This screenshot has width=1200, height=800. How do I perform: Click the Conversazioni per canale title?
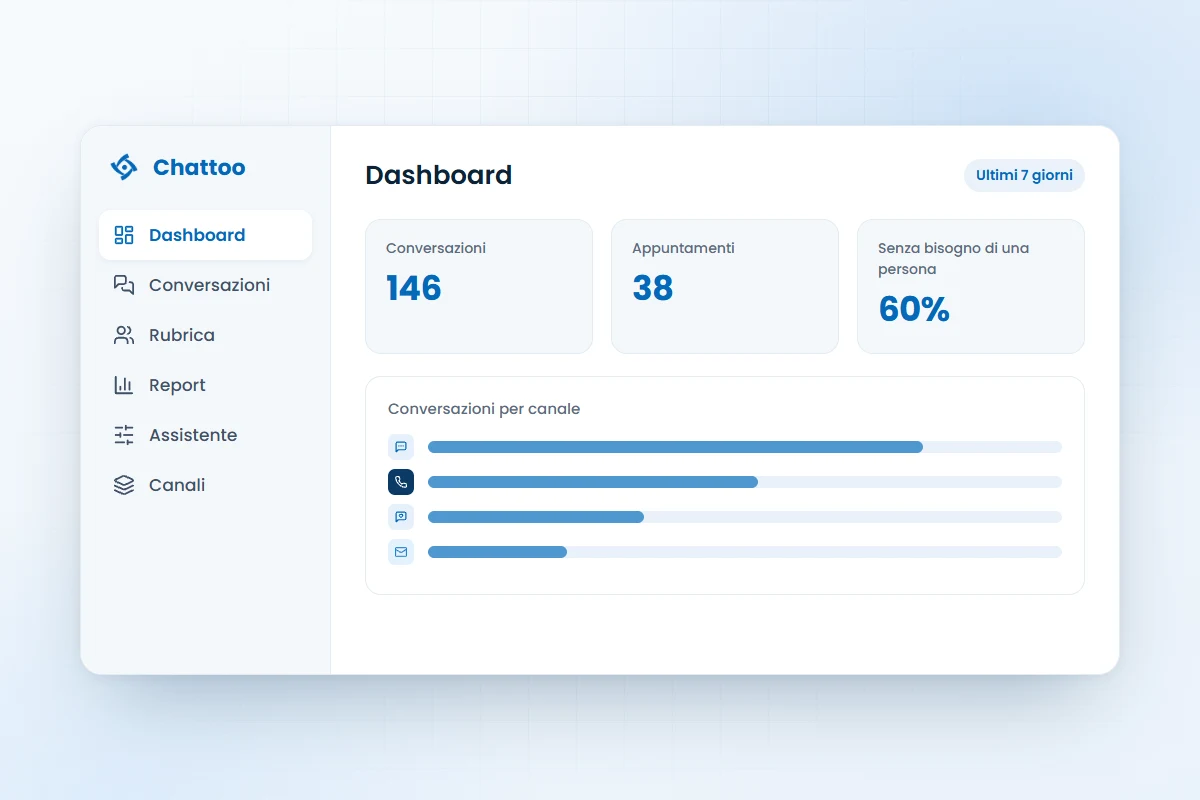click(x=484, y=409)
